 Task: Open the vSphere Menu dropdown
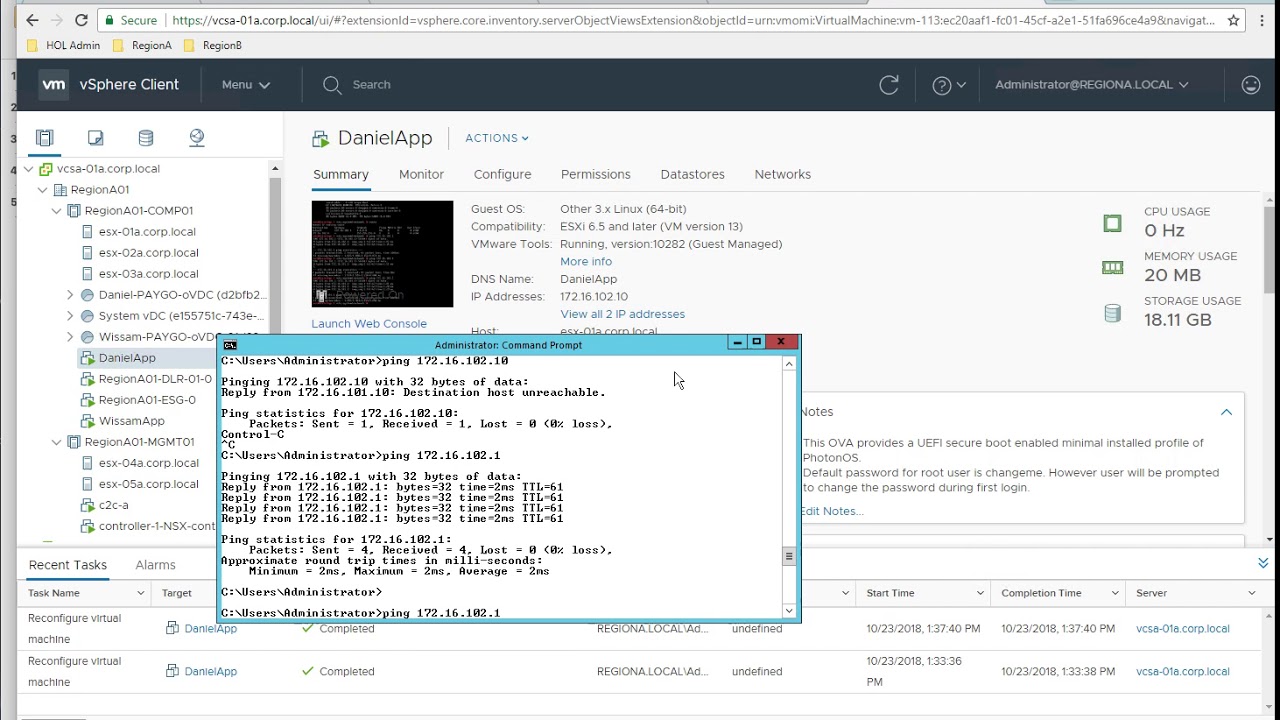tap(246, 85)
